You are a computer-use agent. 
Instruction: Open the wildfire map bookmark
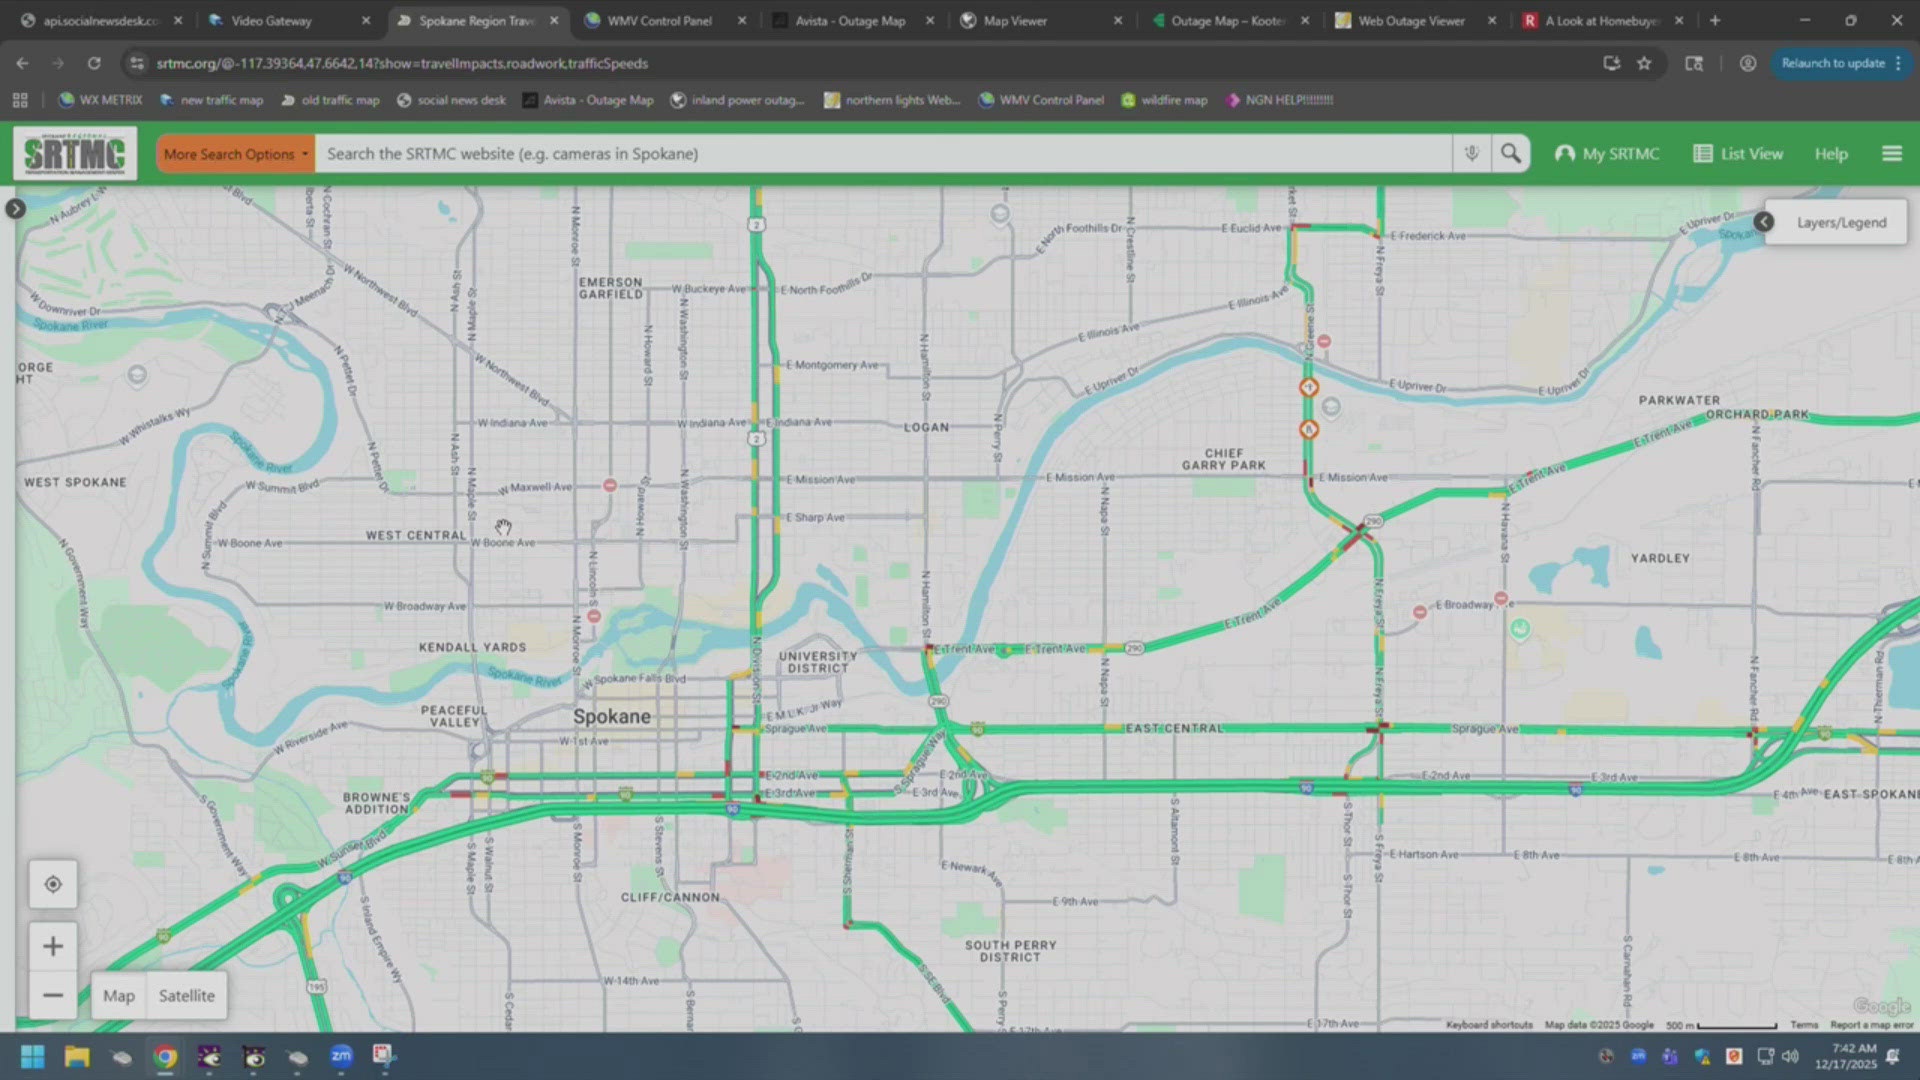tap(1164, 100)
